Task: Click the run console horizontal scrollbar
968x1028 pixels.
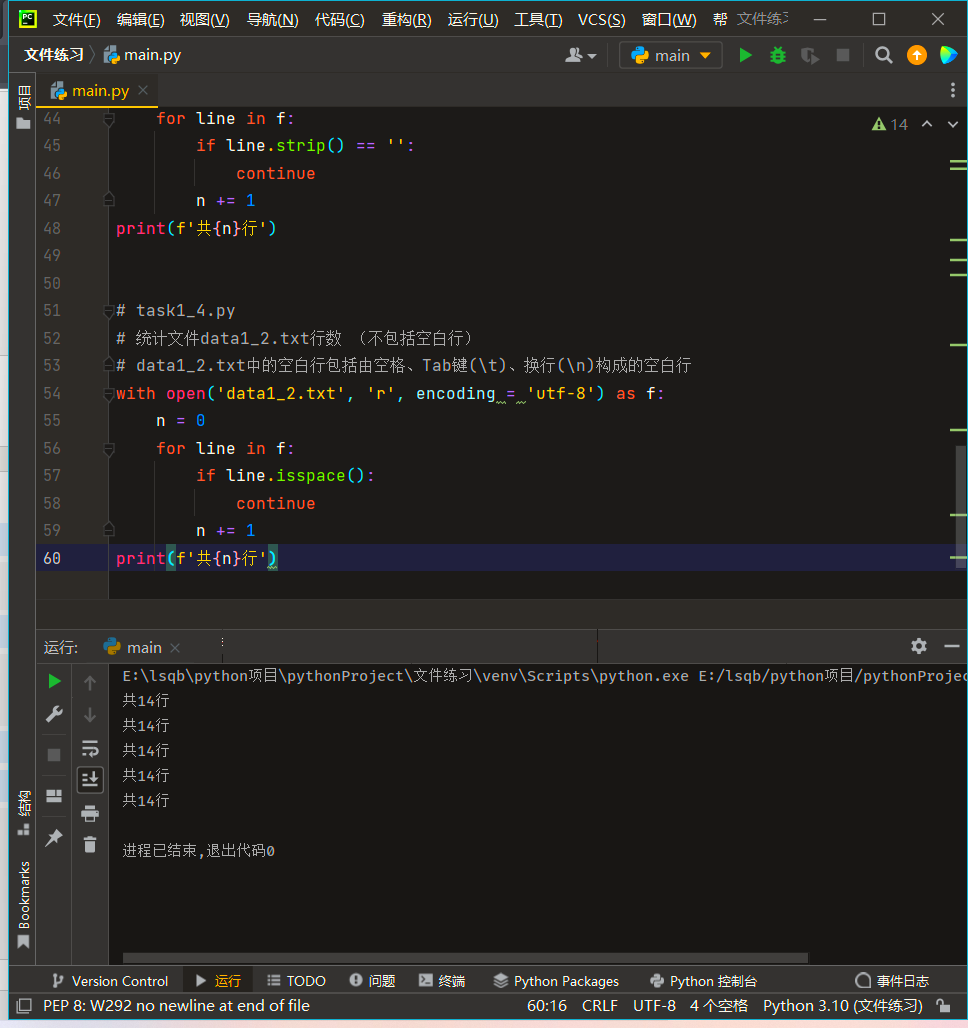Action: pos(465,958)
